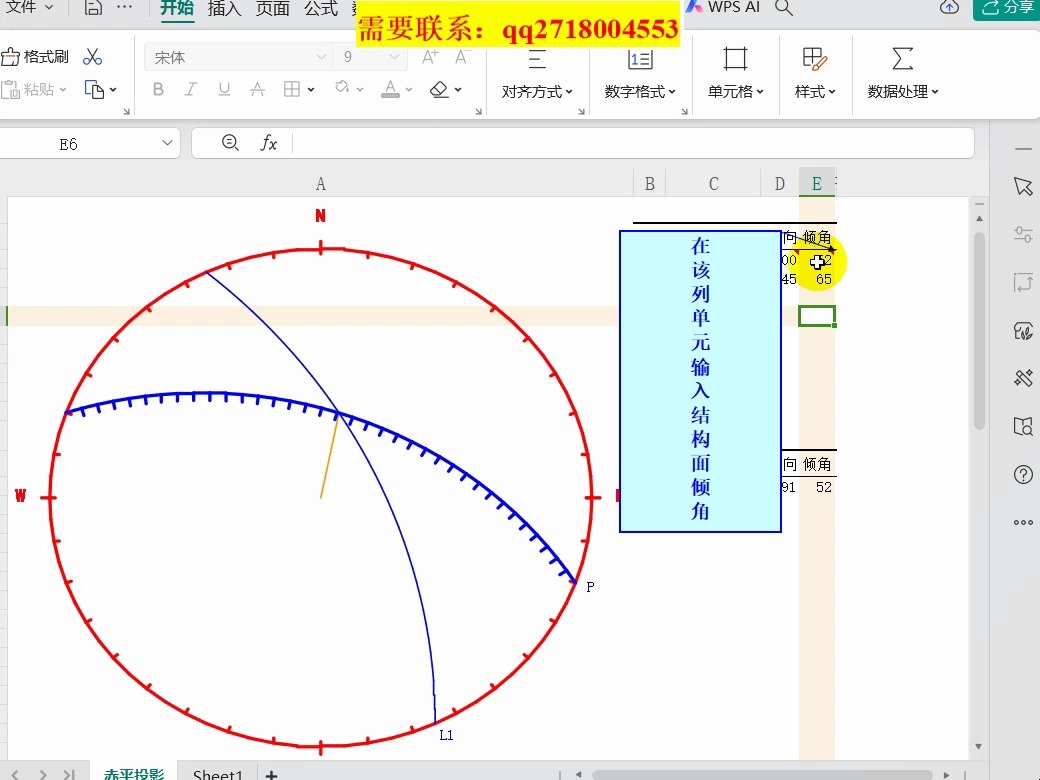This screenshot has width=1040, height=780.
Task: Select column C header
Action: click(713, 184)
